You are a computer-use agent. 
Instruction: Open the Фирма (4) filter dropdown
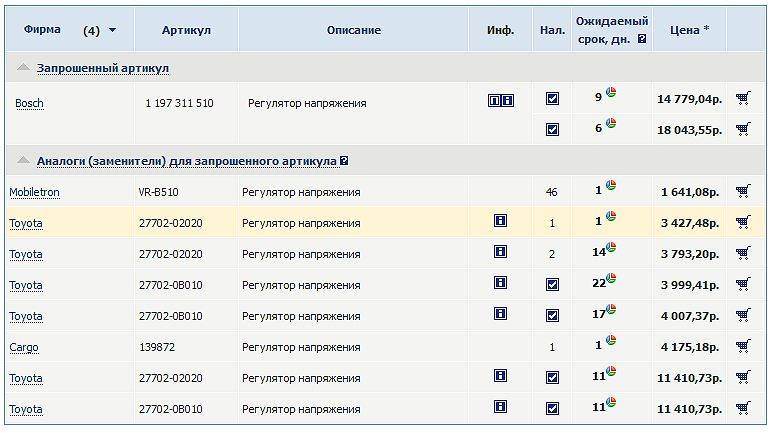pos(112,31)
